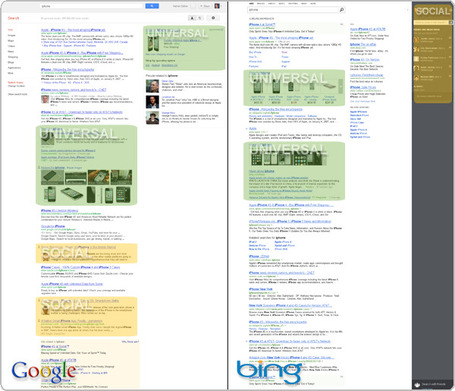Screen dimensions: 455x391
Task: Click the Bing sidebar post input field
Action: click(x=431, y=22)
